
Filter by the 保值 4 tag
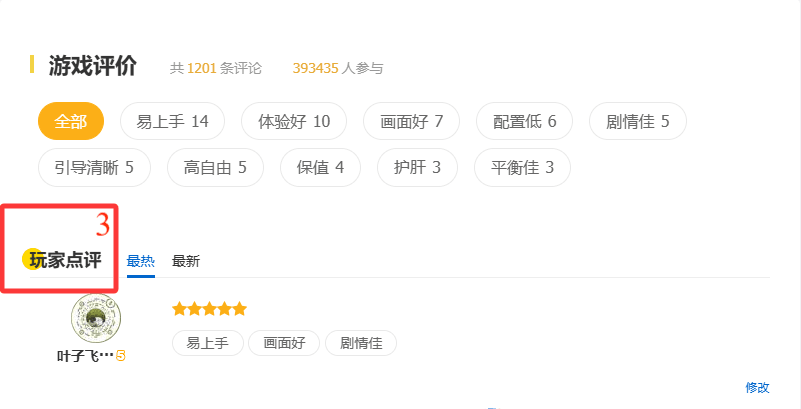tap(320, 167)
